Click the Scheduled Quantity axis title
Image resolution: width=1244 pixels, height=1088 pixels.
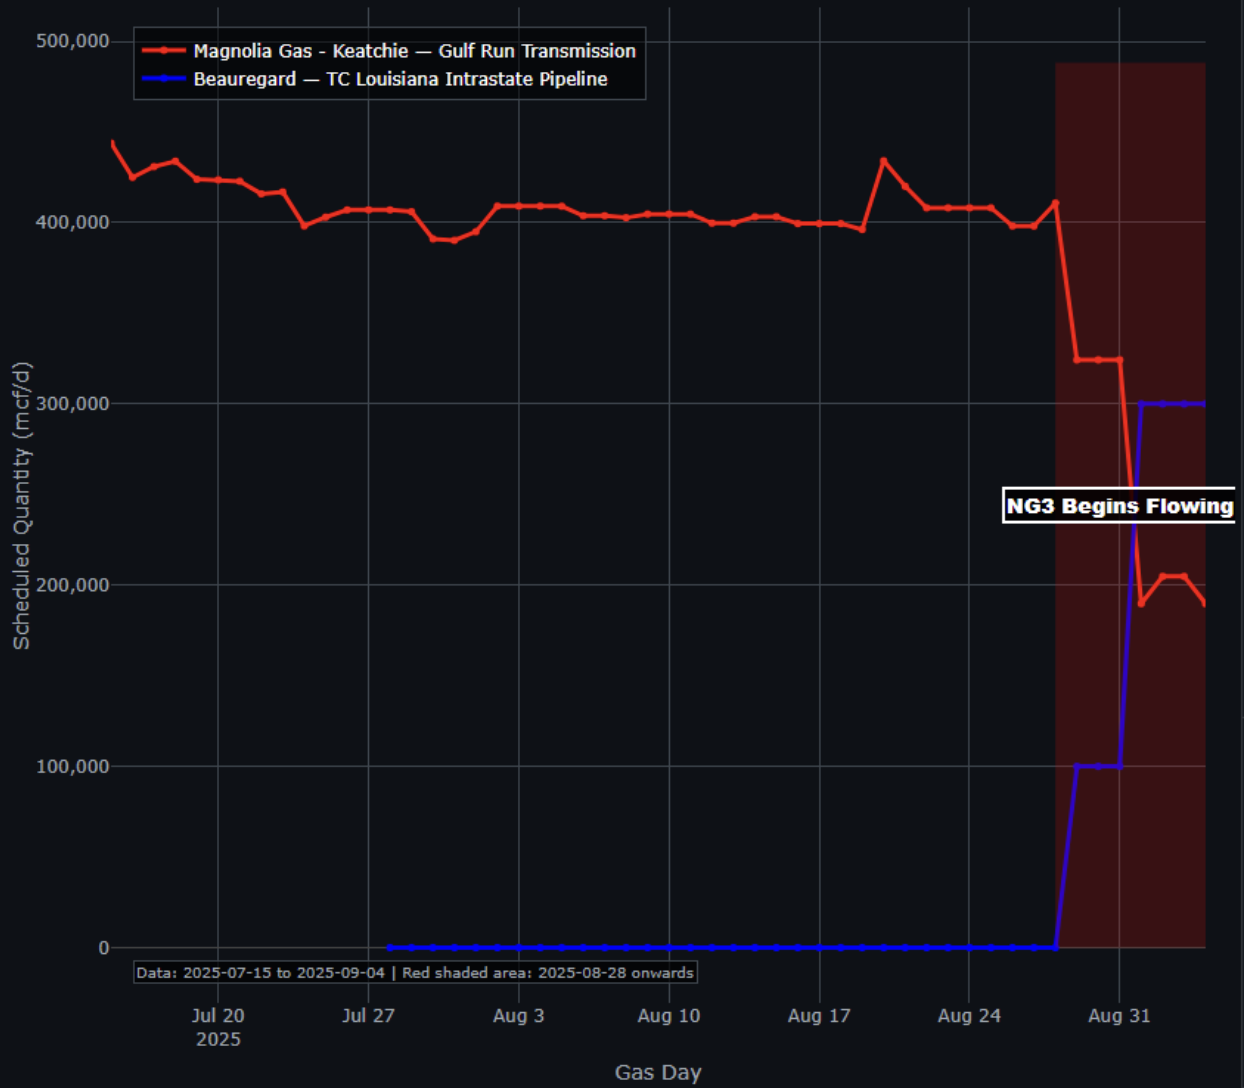[x=21, y=506]
